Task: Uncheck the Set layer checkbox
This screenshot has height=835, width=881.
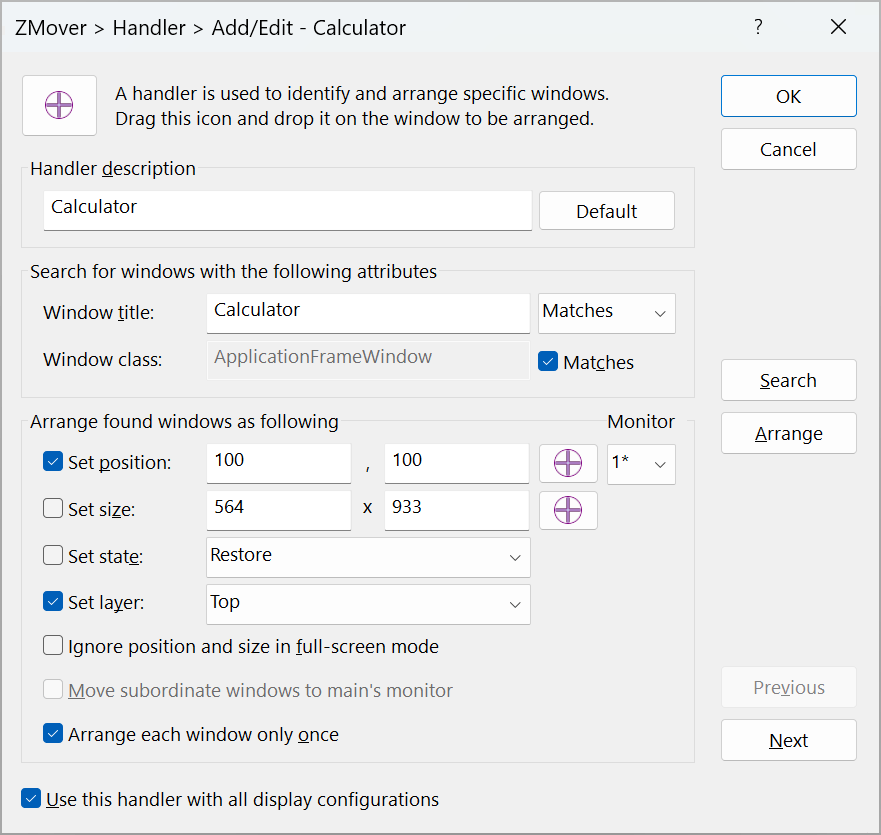Action: click(x=53, y=601)
